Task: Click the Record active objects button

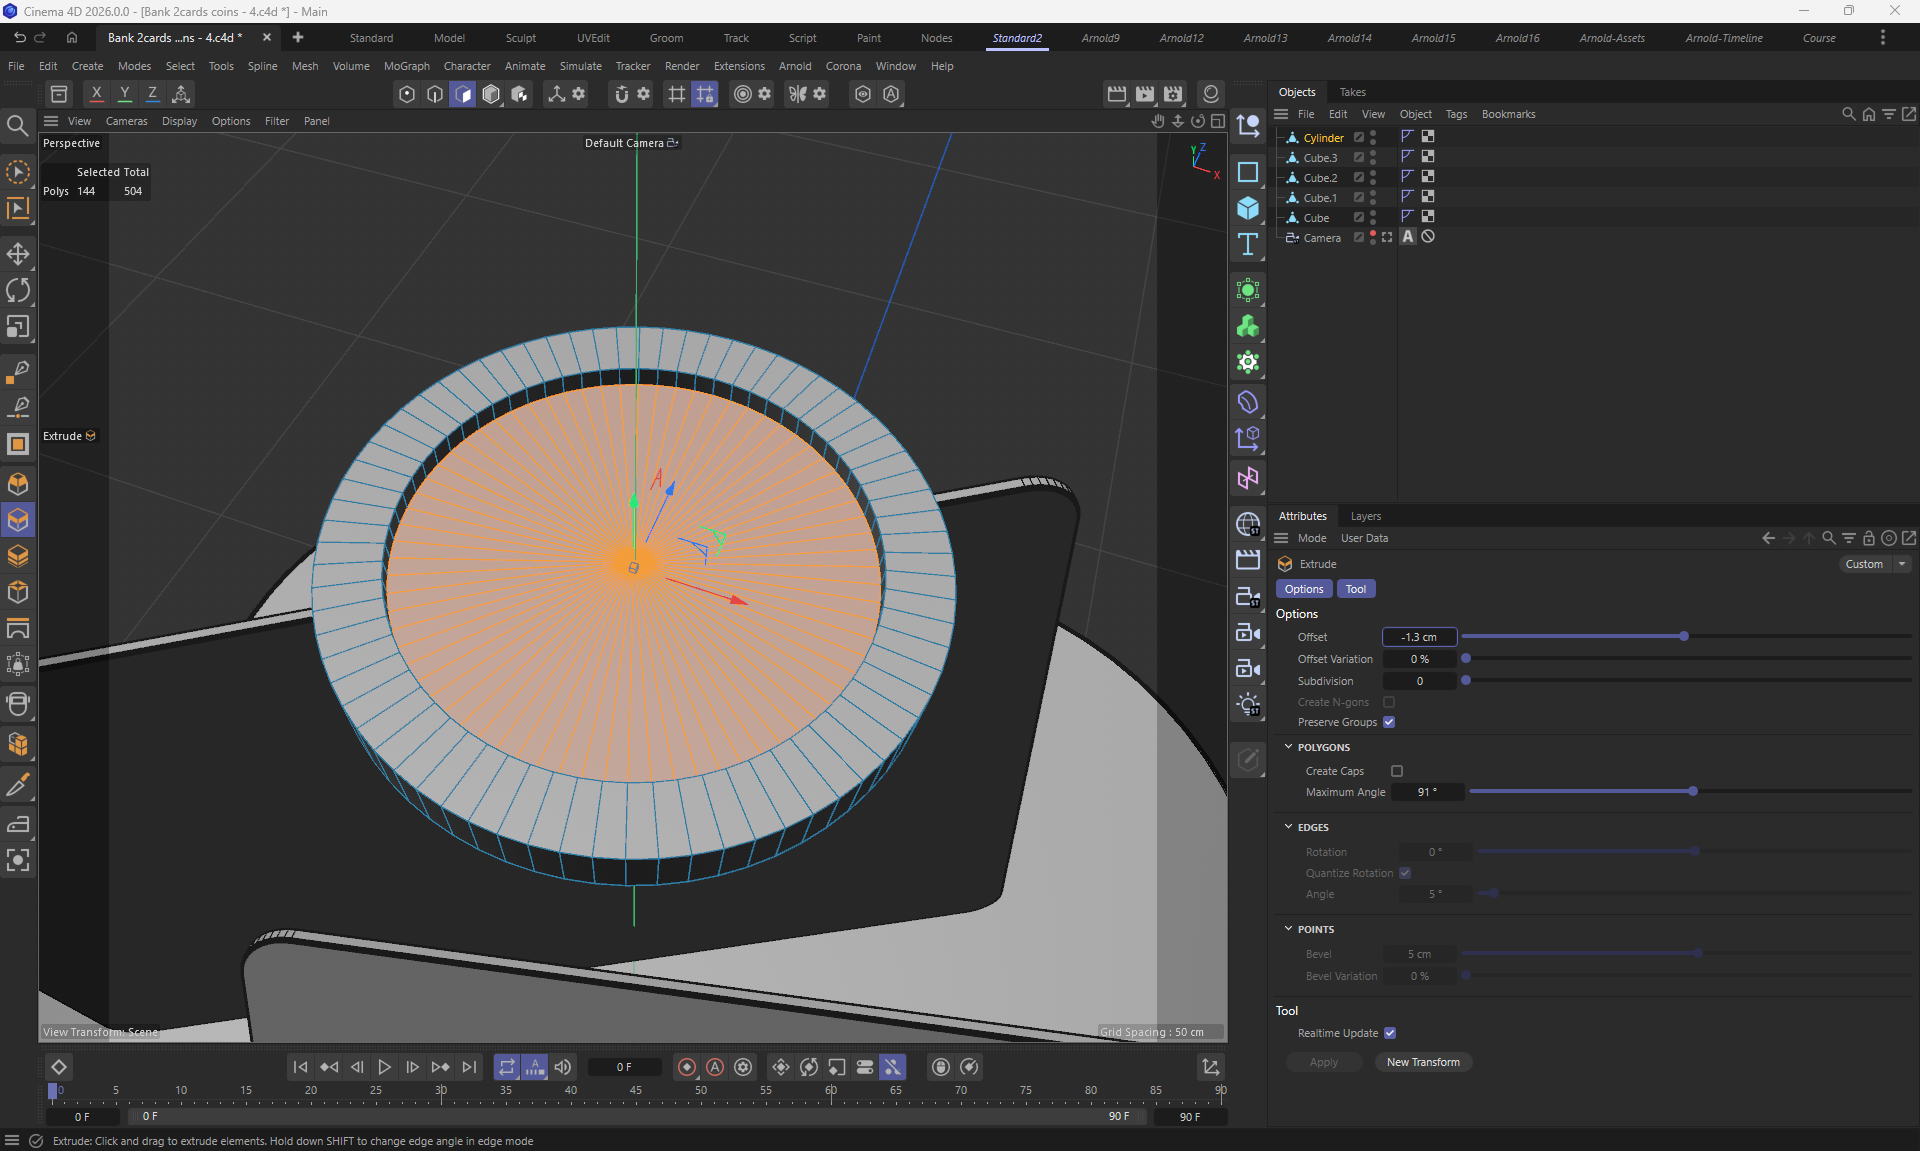Action: pos(686,1067)
